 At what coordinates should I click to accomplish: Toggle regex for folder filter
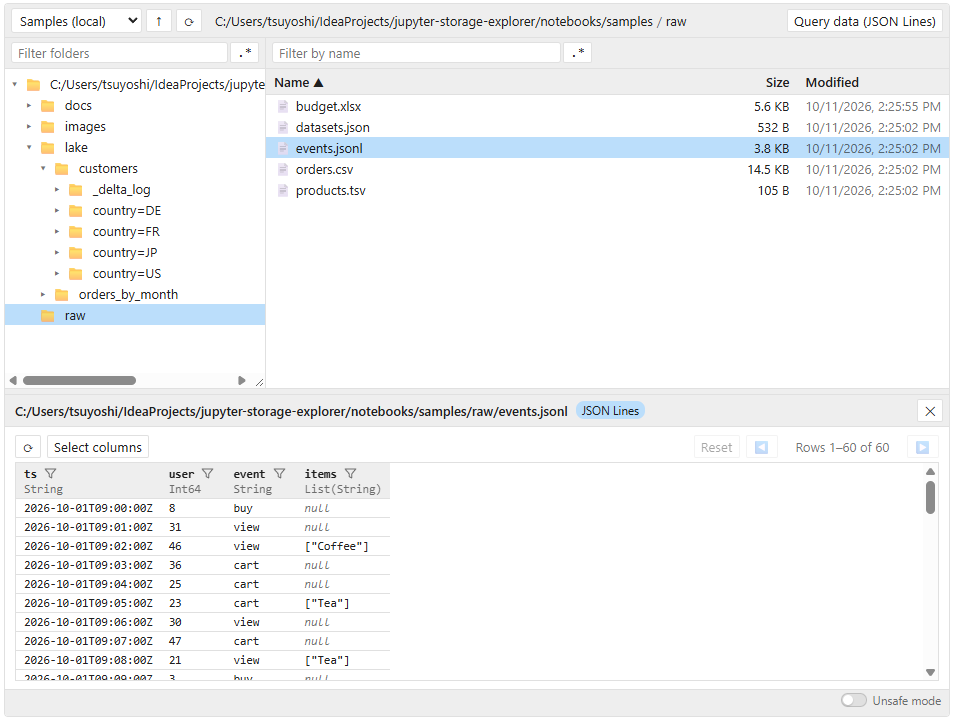(x=245, y=53)
